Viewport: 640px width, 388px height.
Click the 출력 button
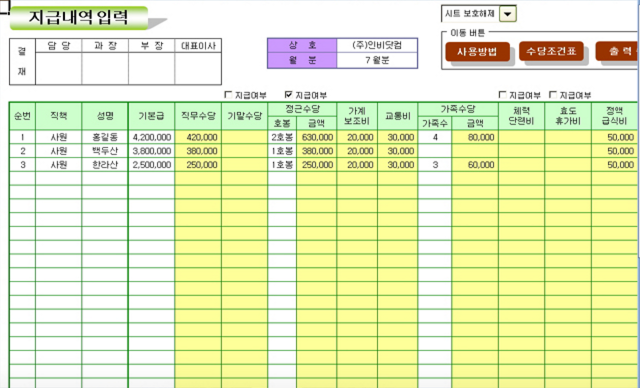(617, 51)
